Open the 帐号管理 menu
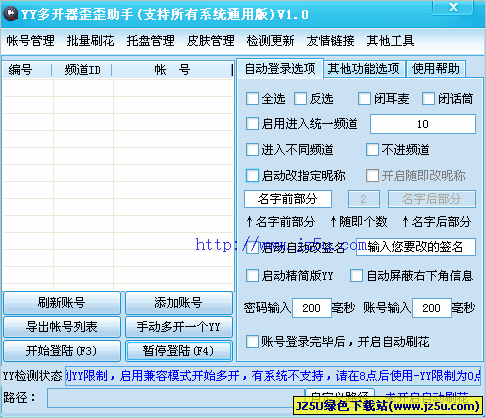The image size is (486, 418). point(30,41)
